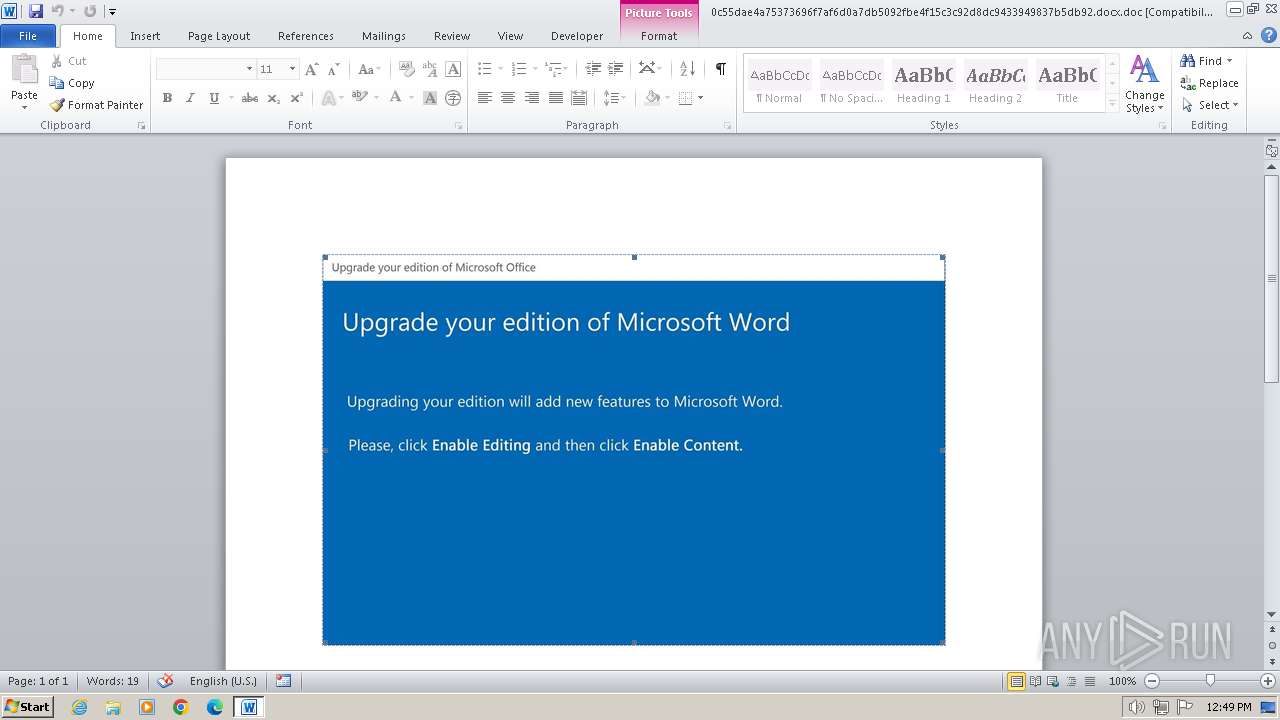This screenshot has height=720, width=1280.
Task: Click the Enclose Characters icon
Action: pyautogui.click(x=453, y=98)
